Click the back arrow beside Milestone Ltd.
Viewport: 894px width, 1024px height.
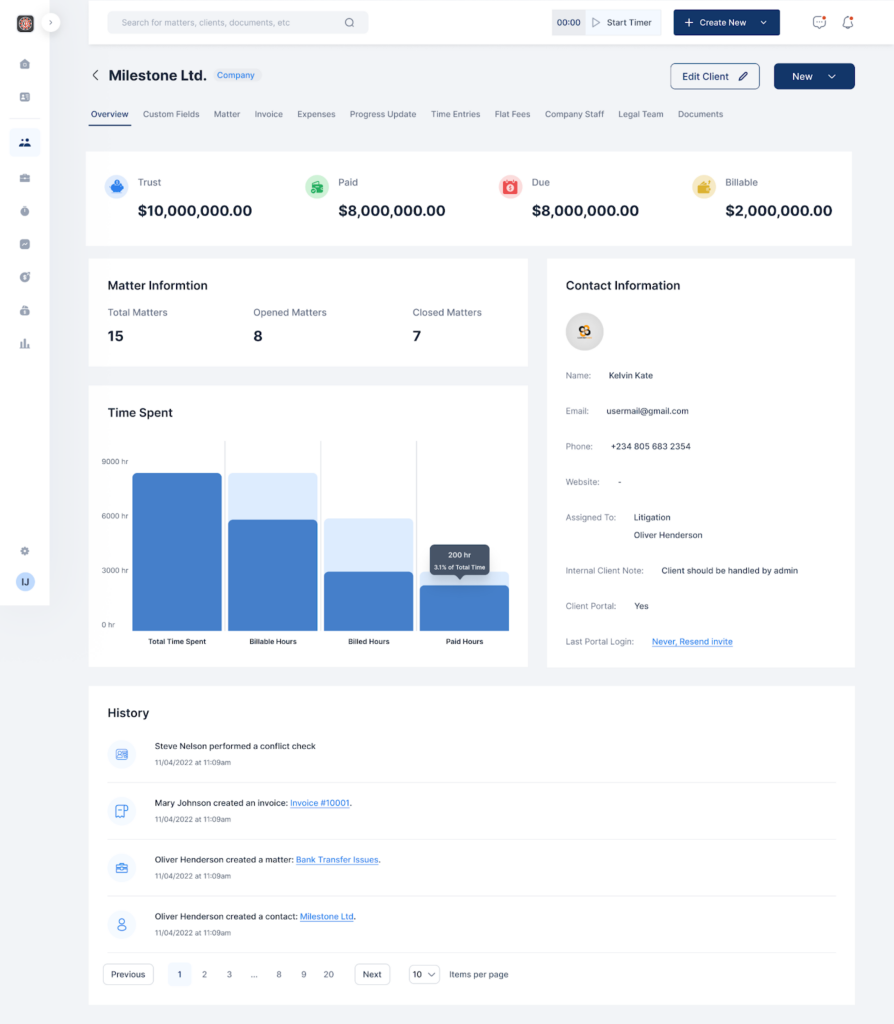click(x=96, y=75)
